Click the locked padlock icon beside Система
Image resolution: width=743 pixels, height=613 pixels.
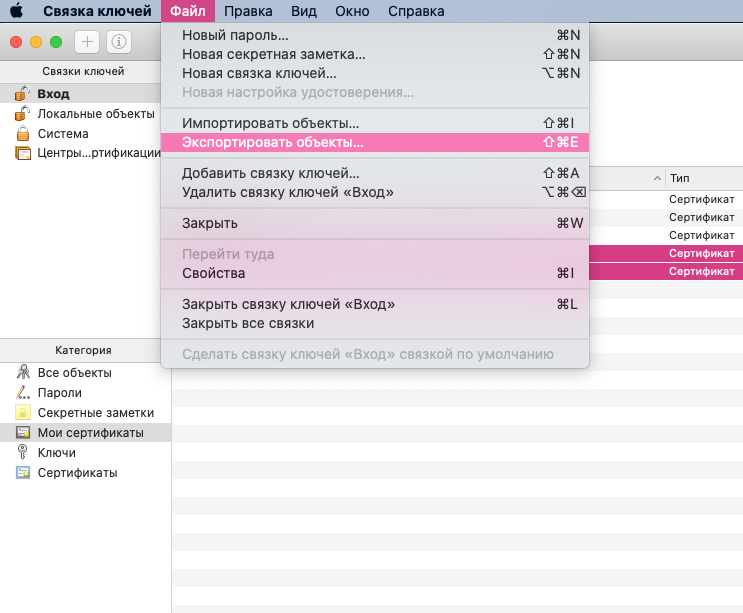[x=23, y=134]
